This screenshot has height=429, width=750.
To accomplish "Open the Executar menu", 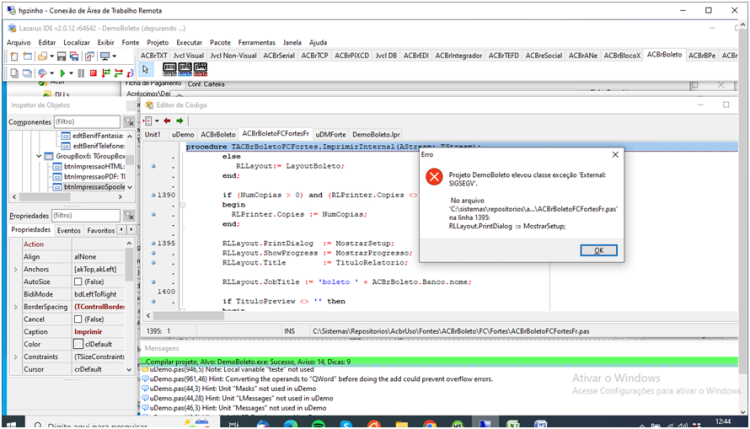I will coord(189,43).
